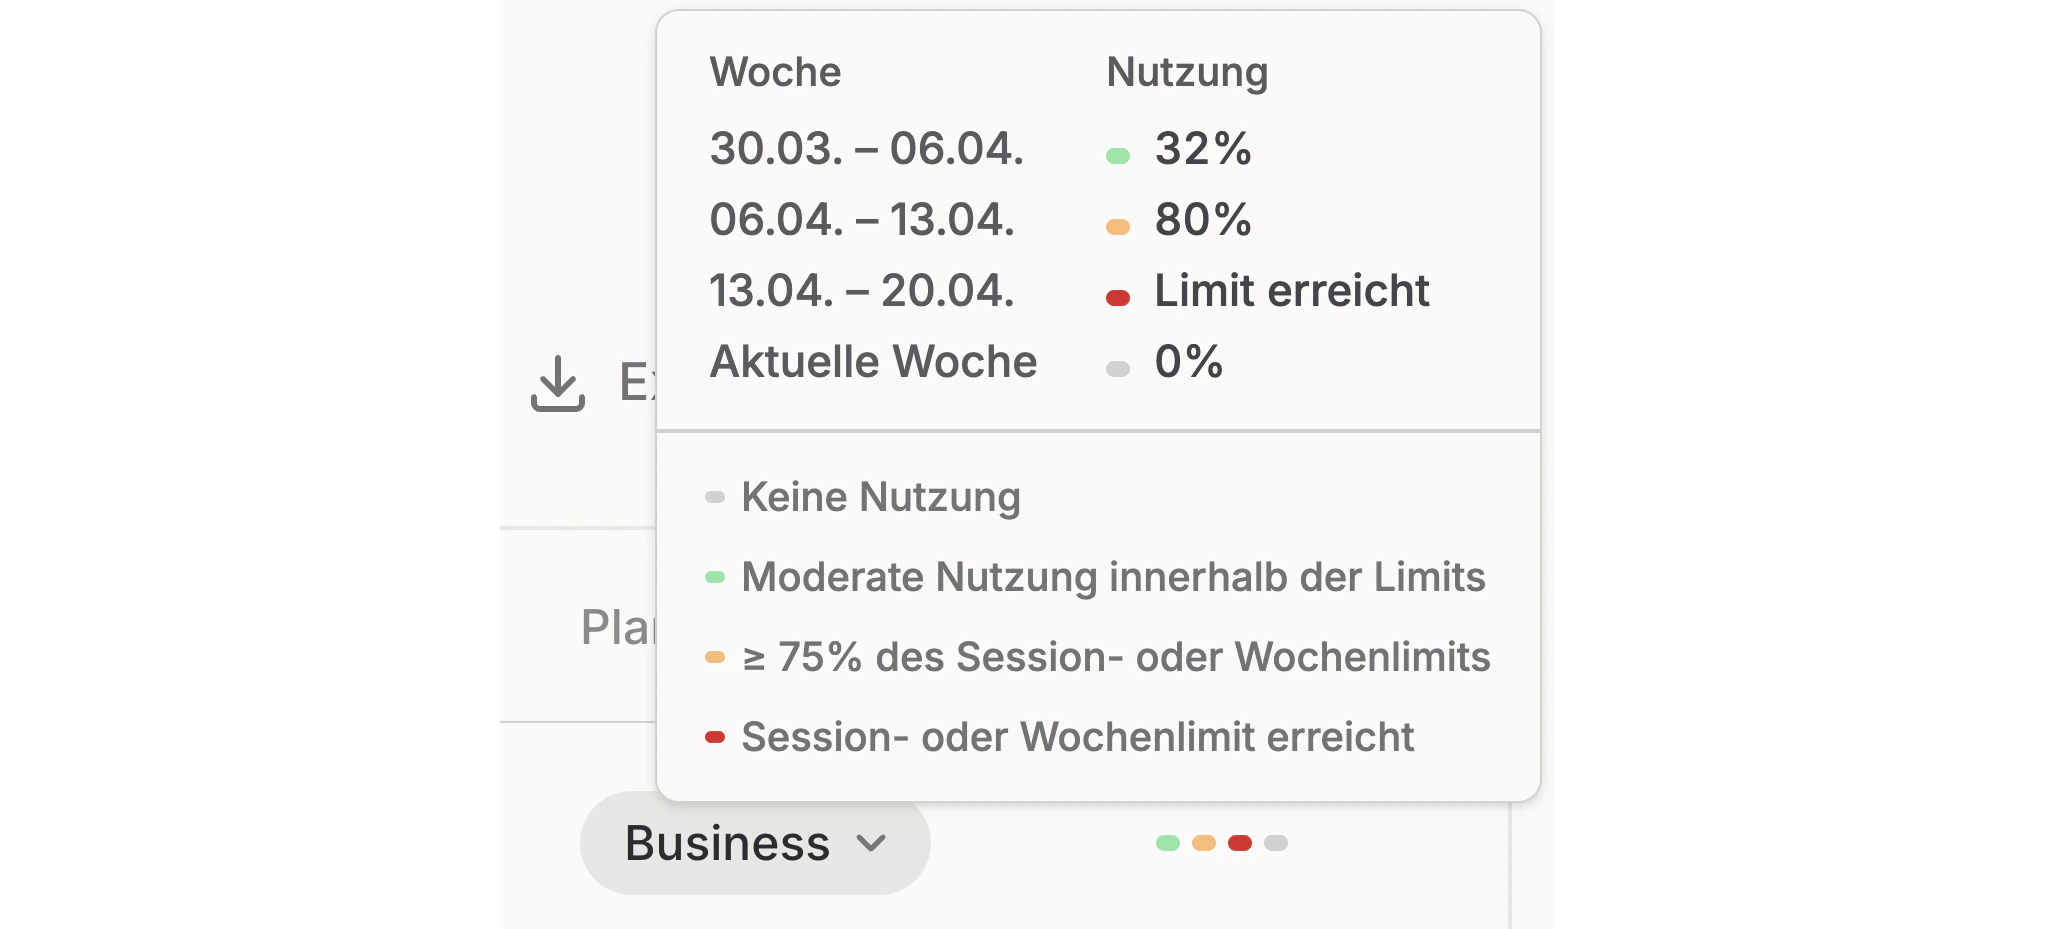This screenshot has width=2055, height=929.
Task: Click the Nutzung column header
Action: point(1187,71)
